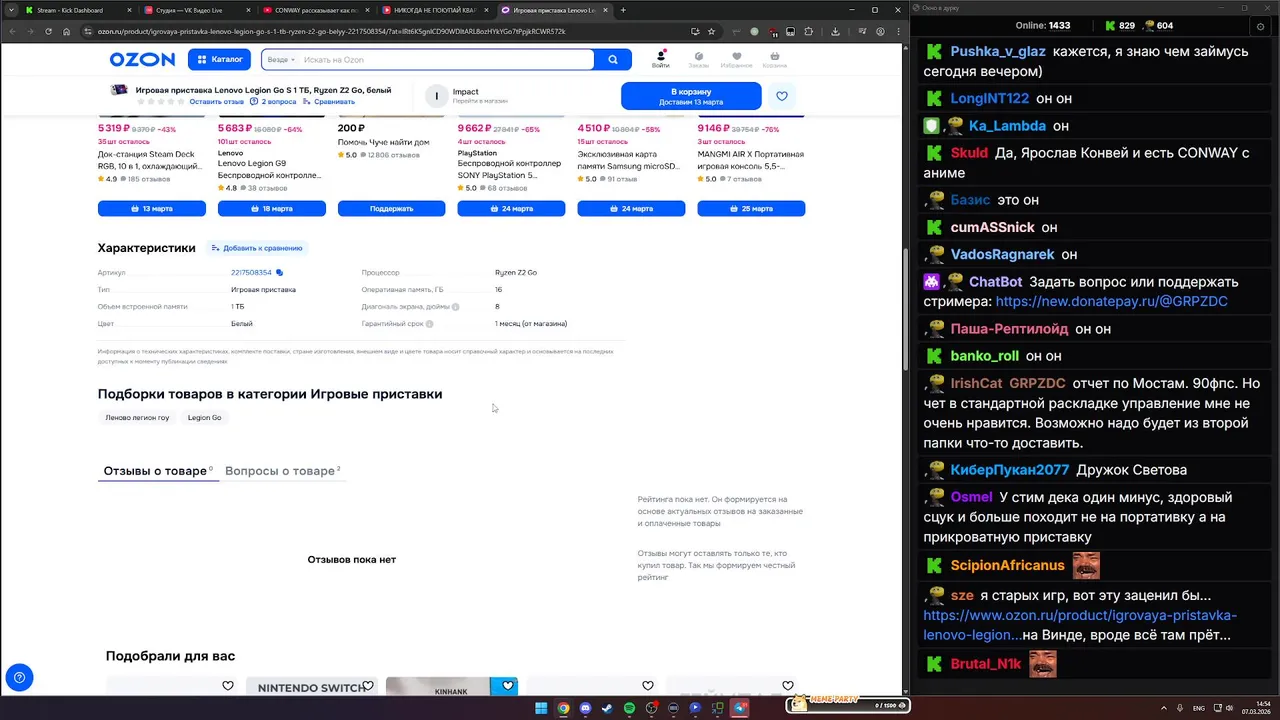The image size is (1280, 720).
Task: Open tab search dropdown arrow
Action: [x=10, y=10]
